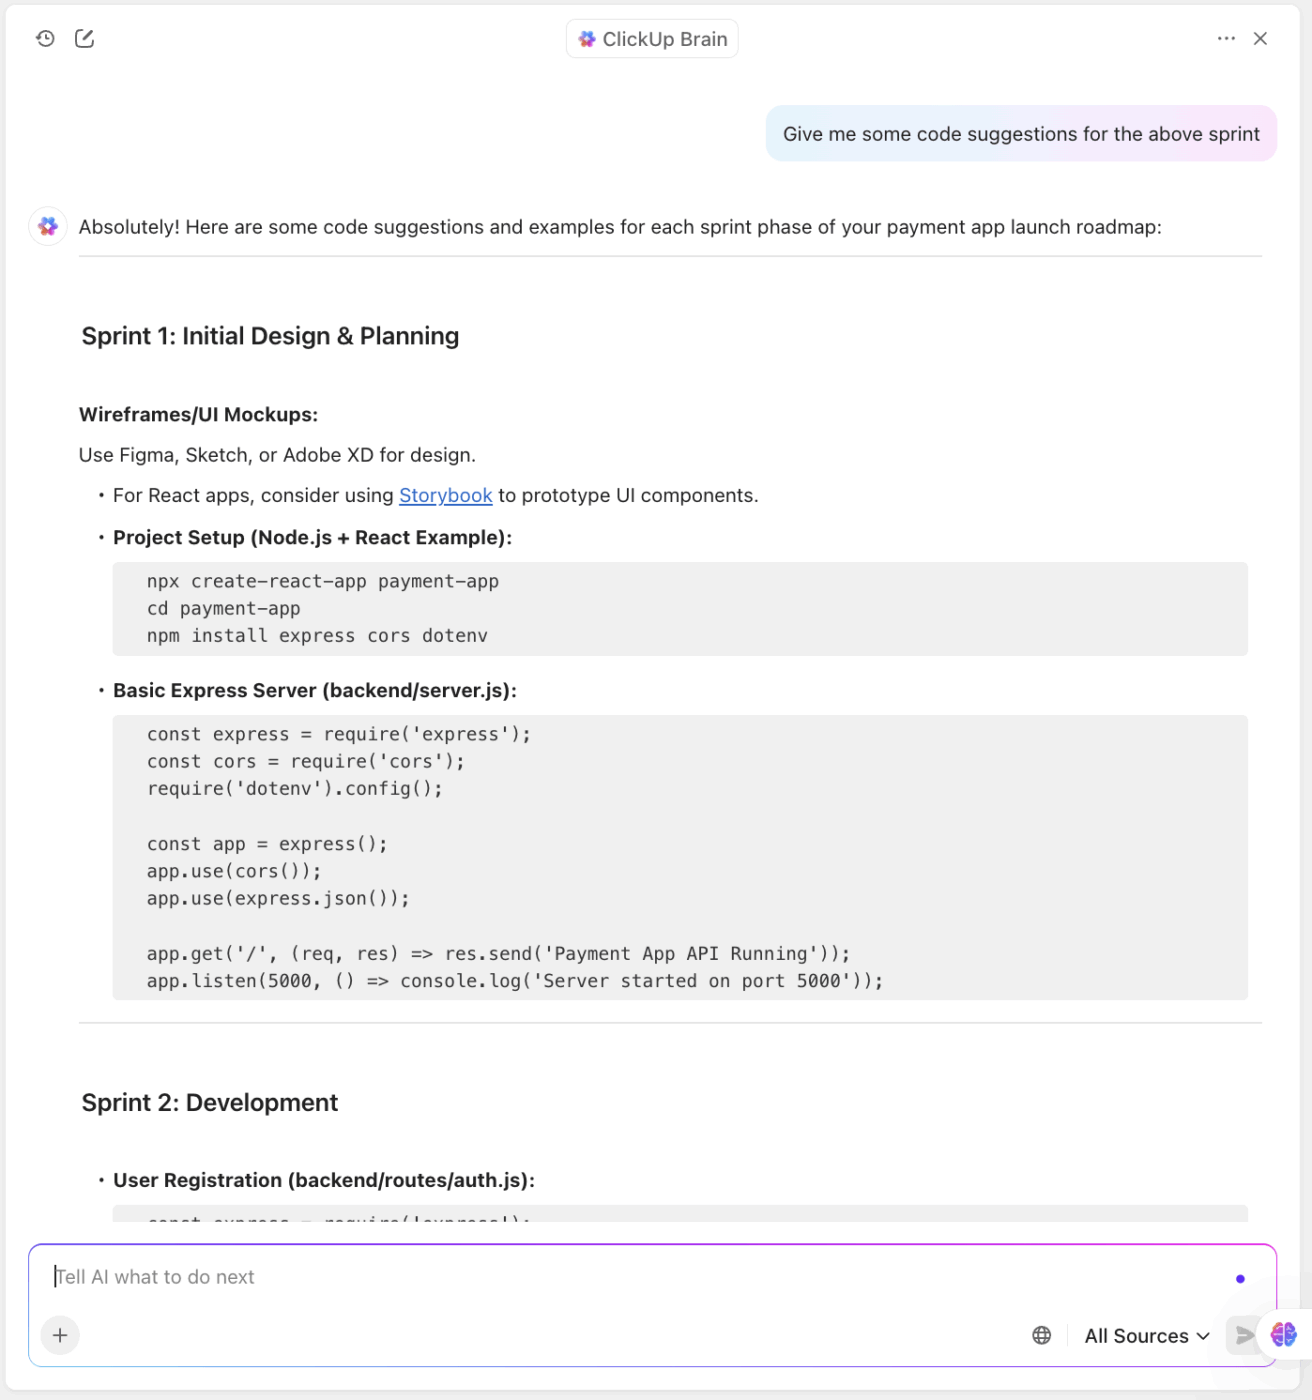Click the Sprint 1: Initial Design & Planning heading

270,336
